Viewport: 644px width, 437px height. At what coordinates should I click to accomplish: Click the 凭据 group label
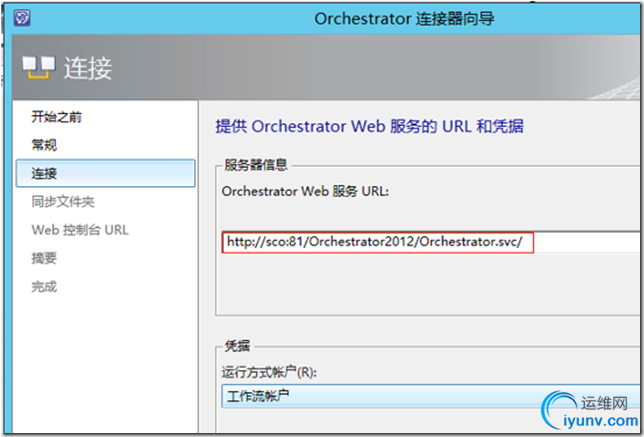point(237,346)
